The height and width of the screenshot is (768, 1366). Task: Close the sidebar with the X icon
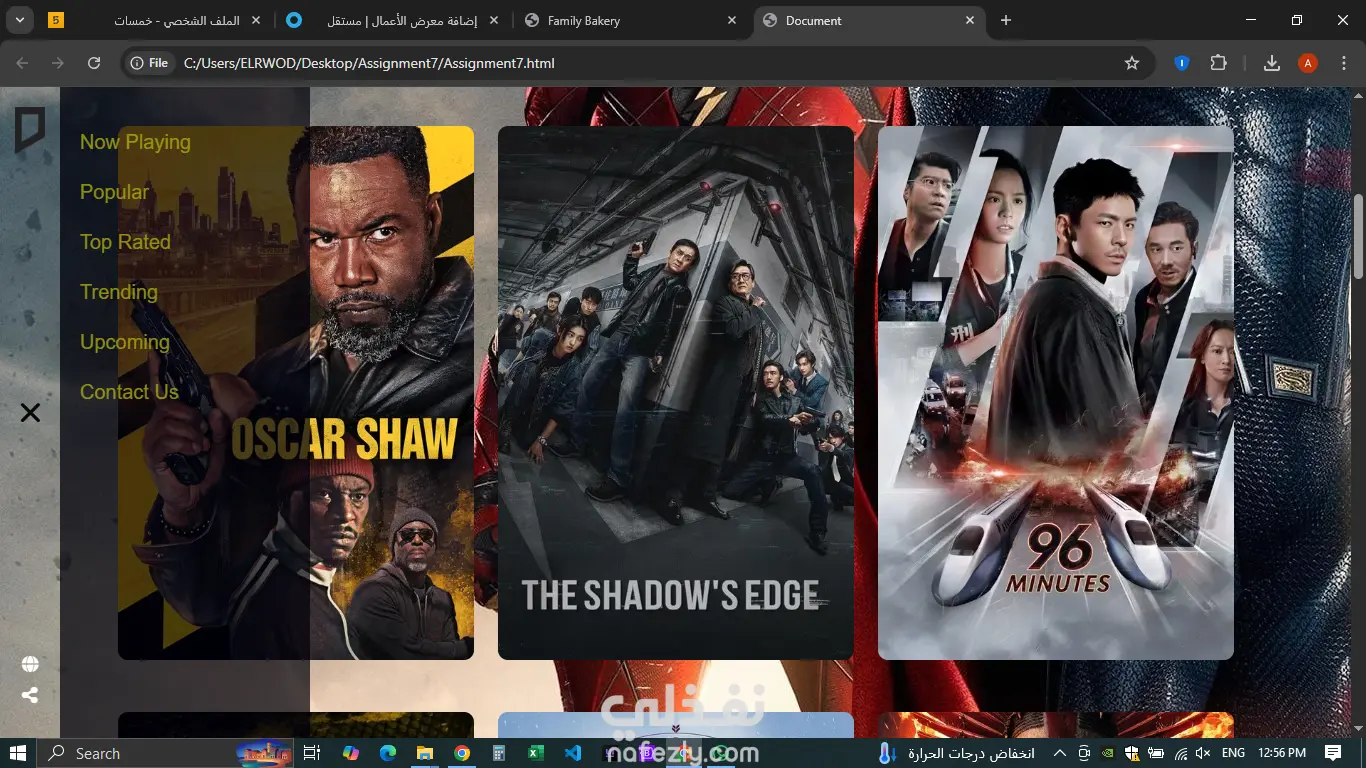pos(30,412)
